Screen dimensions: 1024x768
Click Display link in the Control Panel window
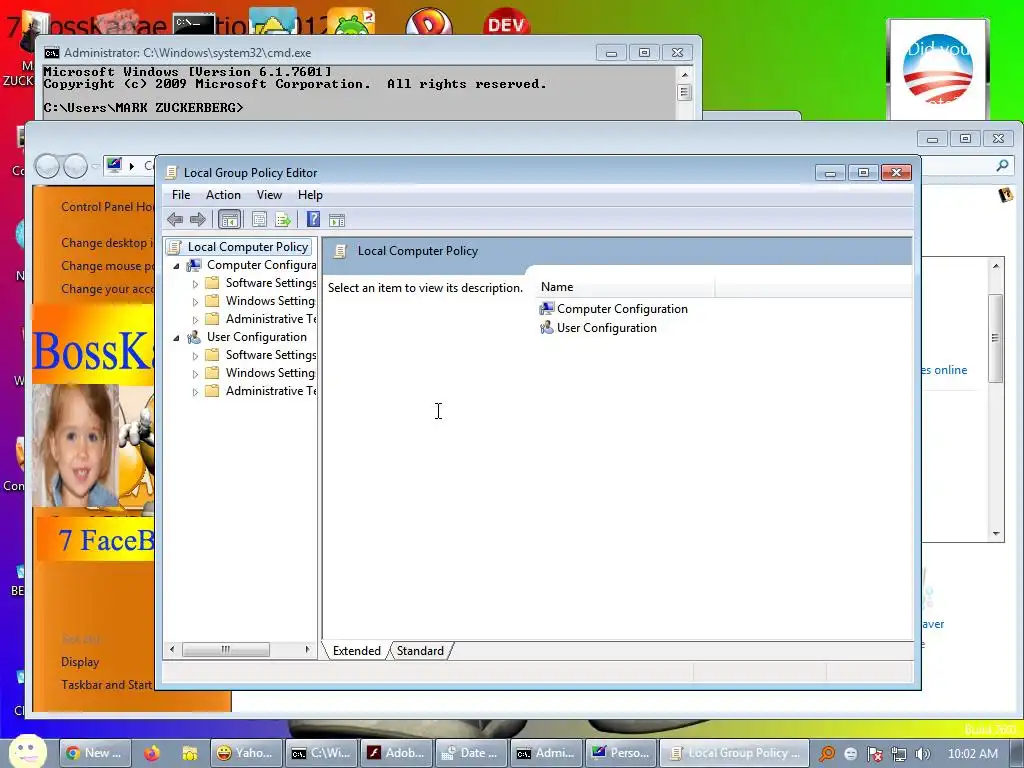(x=80, y=662)
